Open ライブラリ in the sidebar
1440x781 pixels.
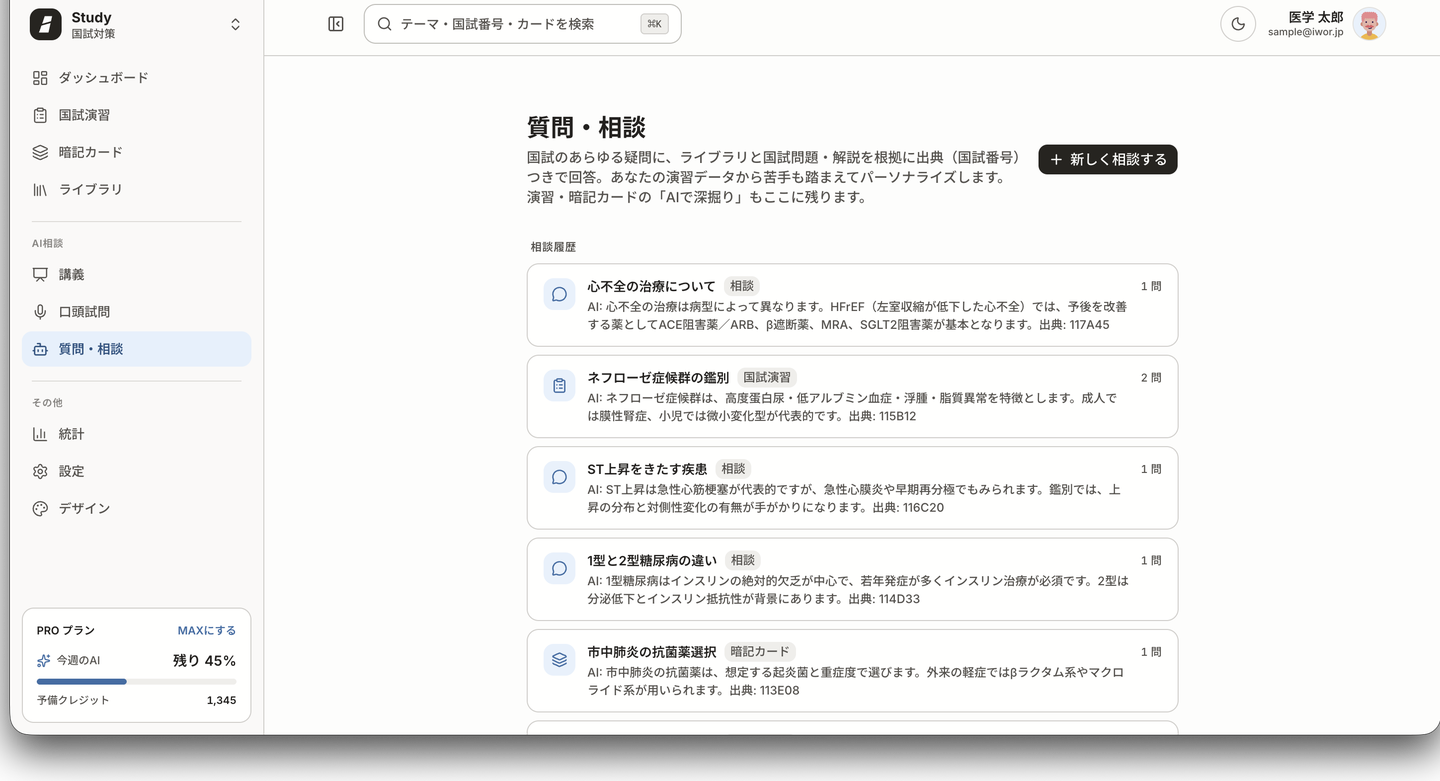click(x=136, y=189)
